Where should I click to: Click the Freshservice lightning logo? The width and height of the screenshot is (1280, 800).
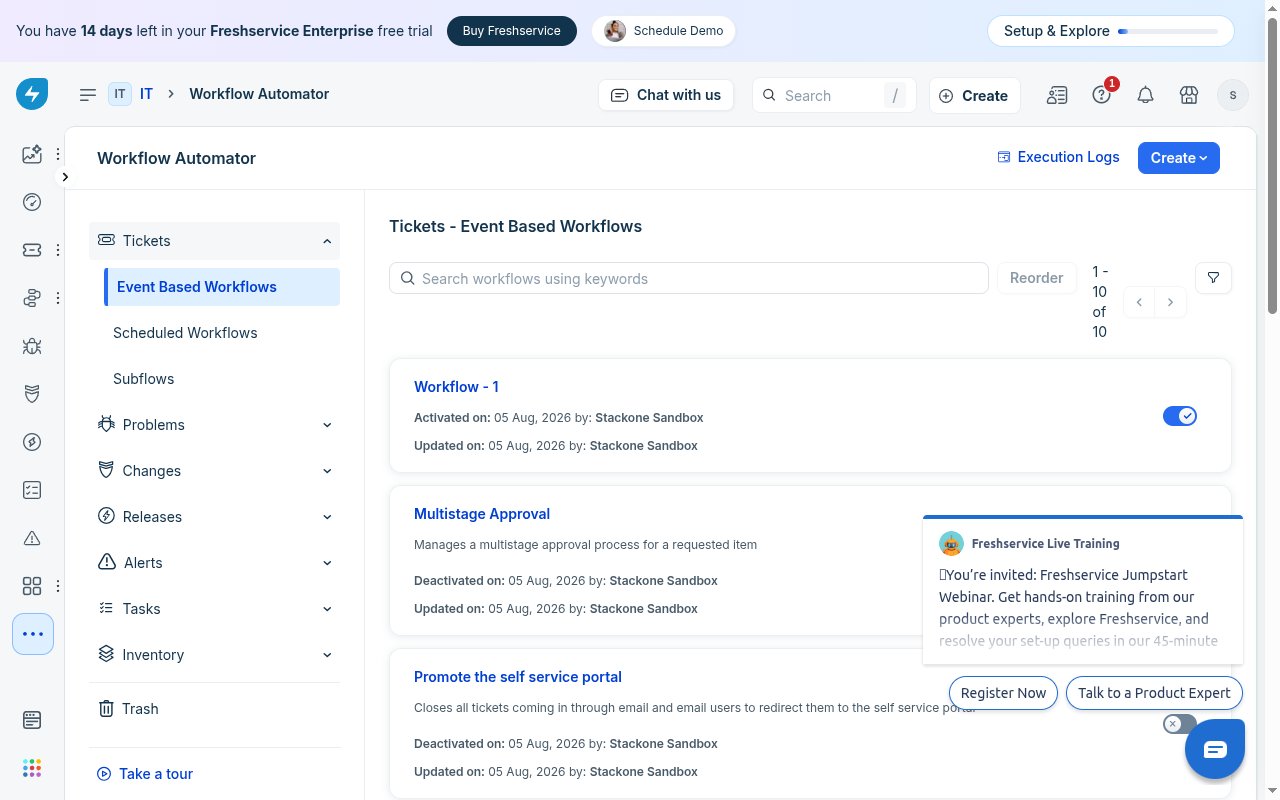[32, 94]
